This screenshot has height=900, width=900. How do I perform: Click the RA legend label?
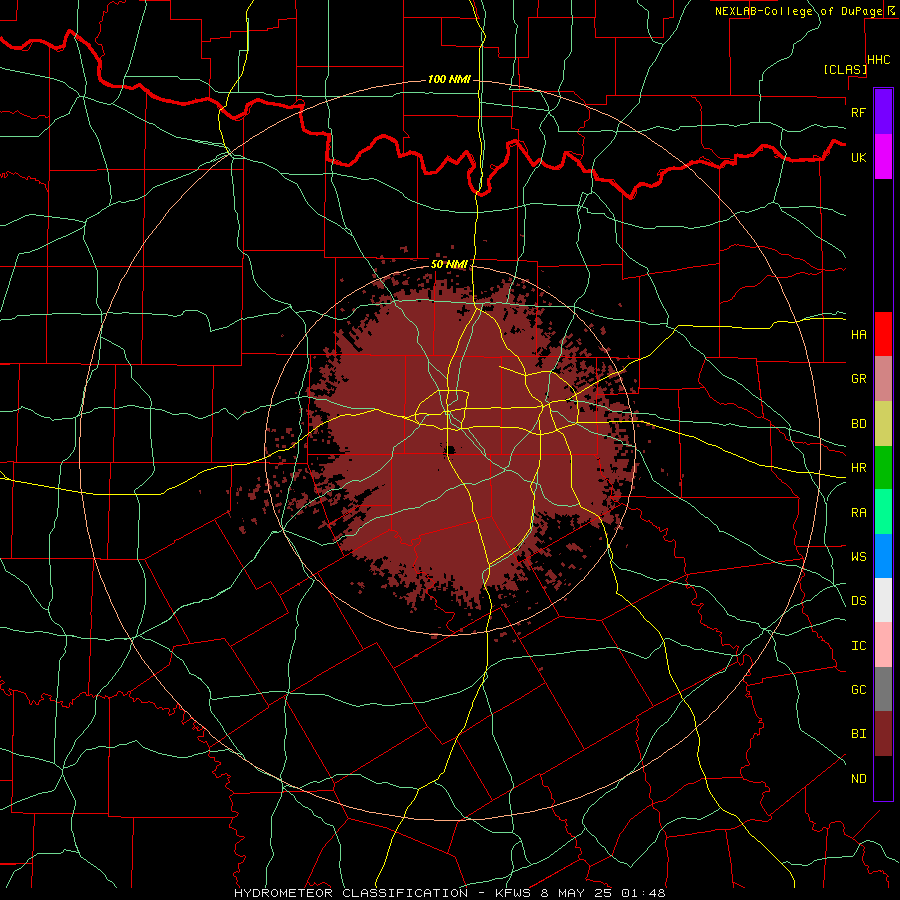858,513
